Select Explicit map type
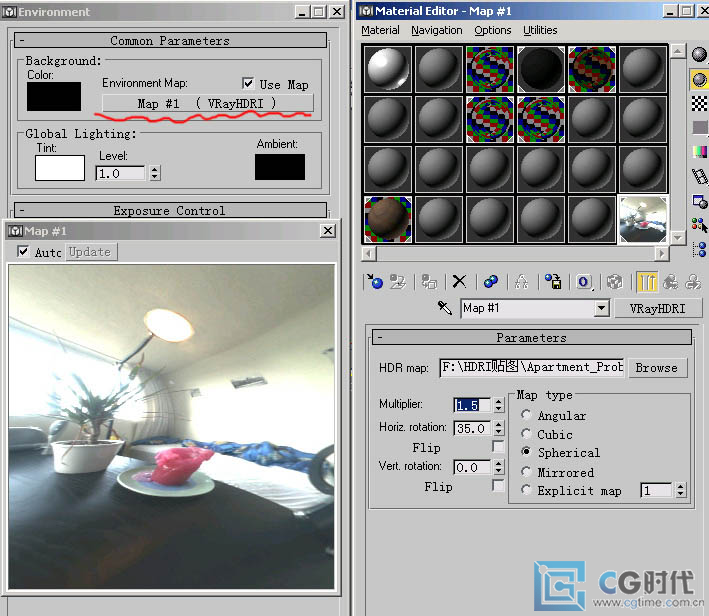The width and height of the screenshot is (709, 616). (x=526, y=490)
